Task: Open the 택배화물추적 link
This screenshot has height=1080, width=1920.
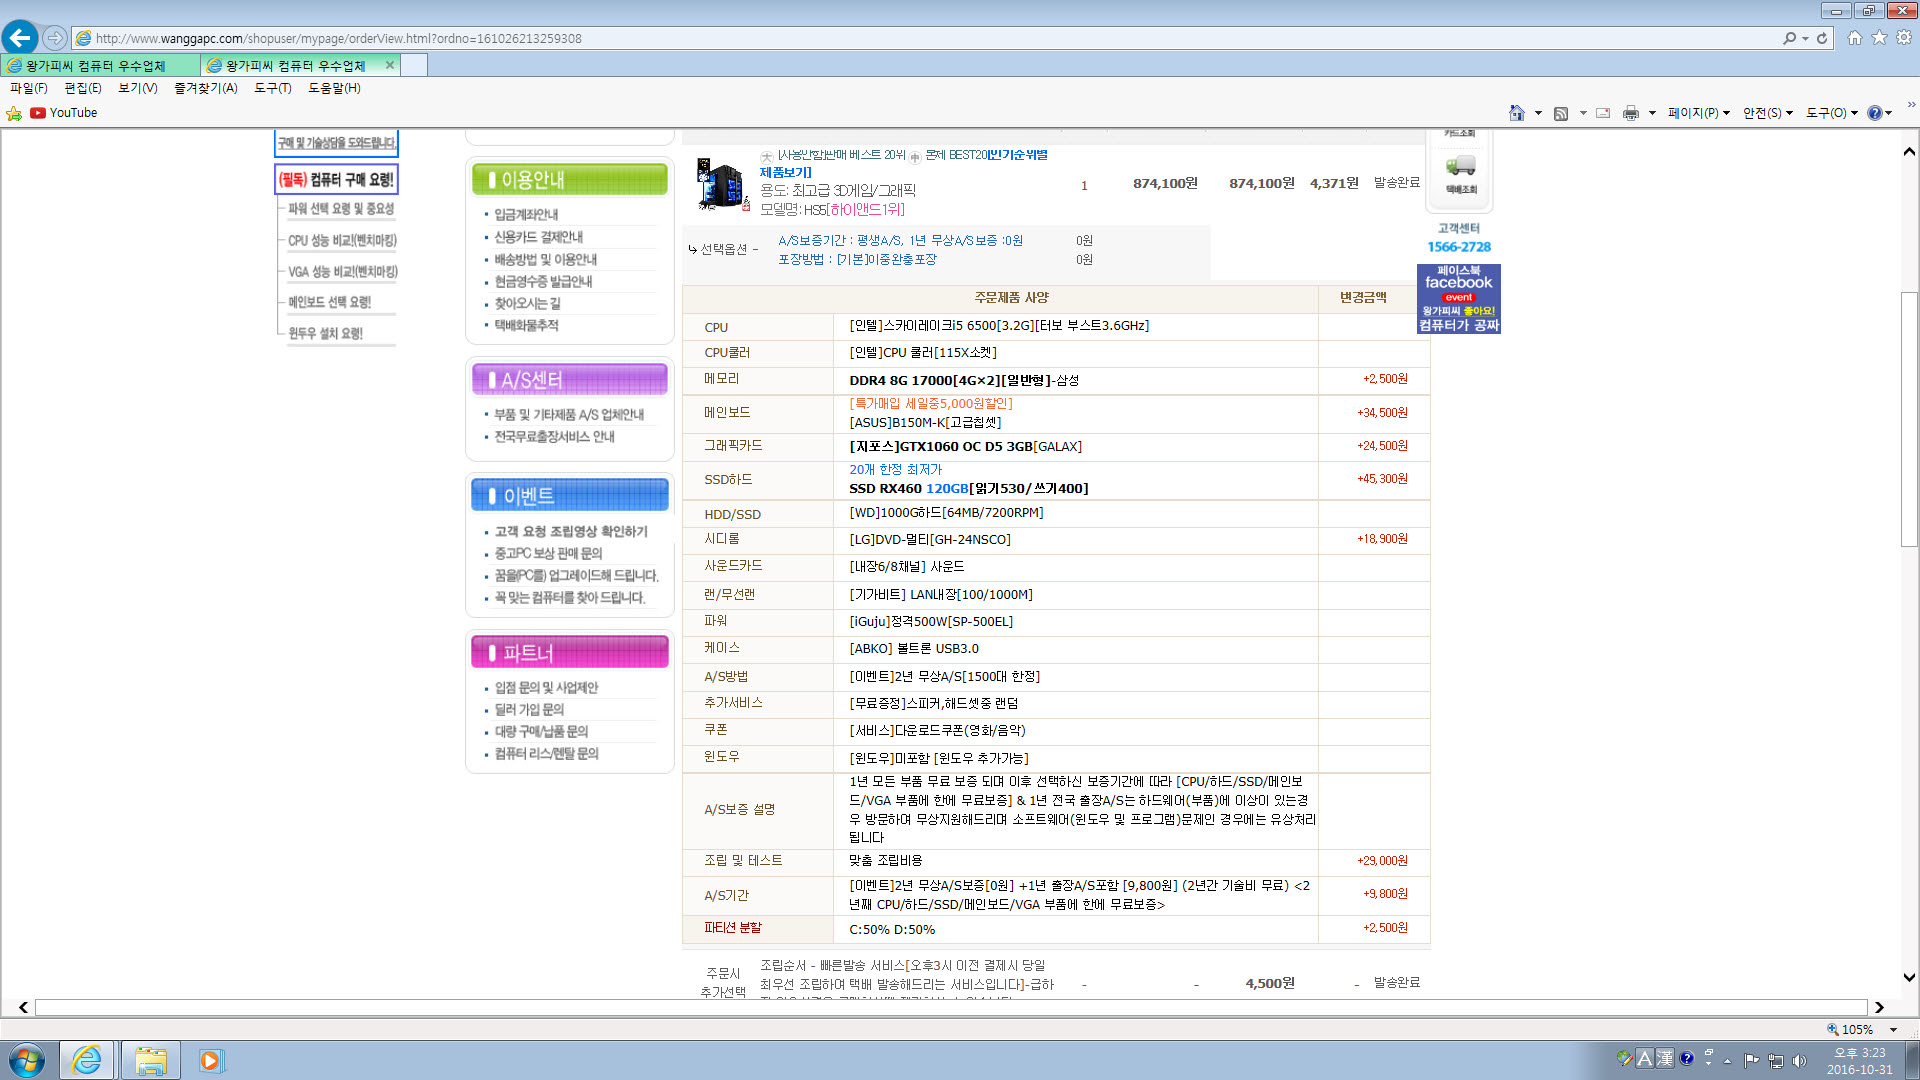Action: click(526, 325)
